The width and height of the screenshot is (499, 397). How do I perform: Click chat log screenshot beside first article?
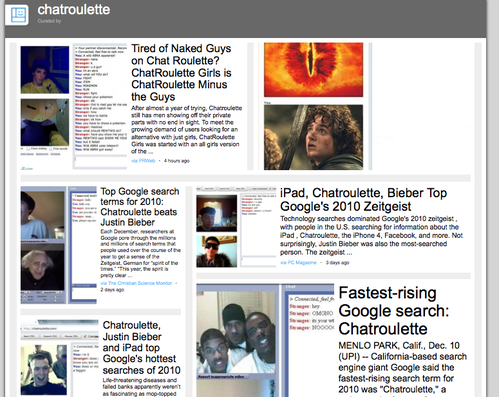(x=100, y=105)
